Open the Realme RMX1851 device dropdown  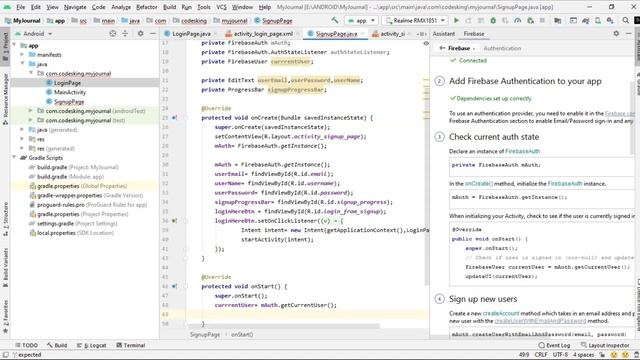tap(415, 20)
